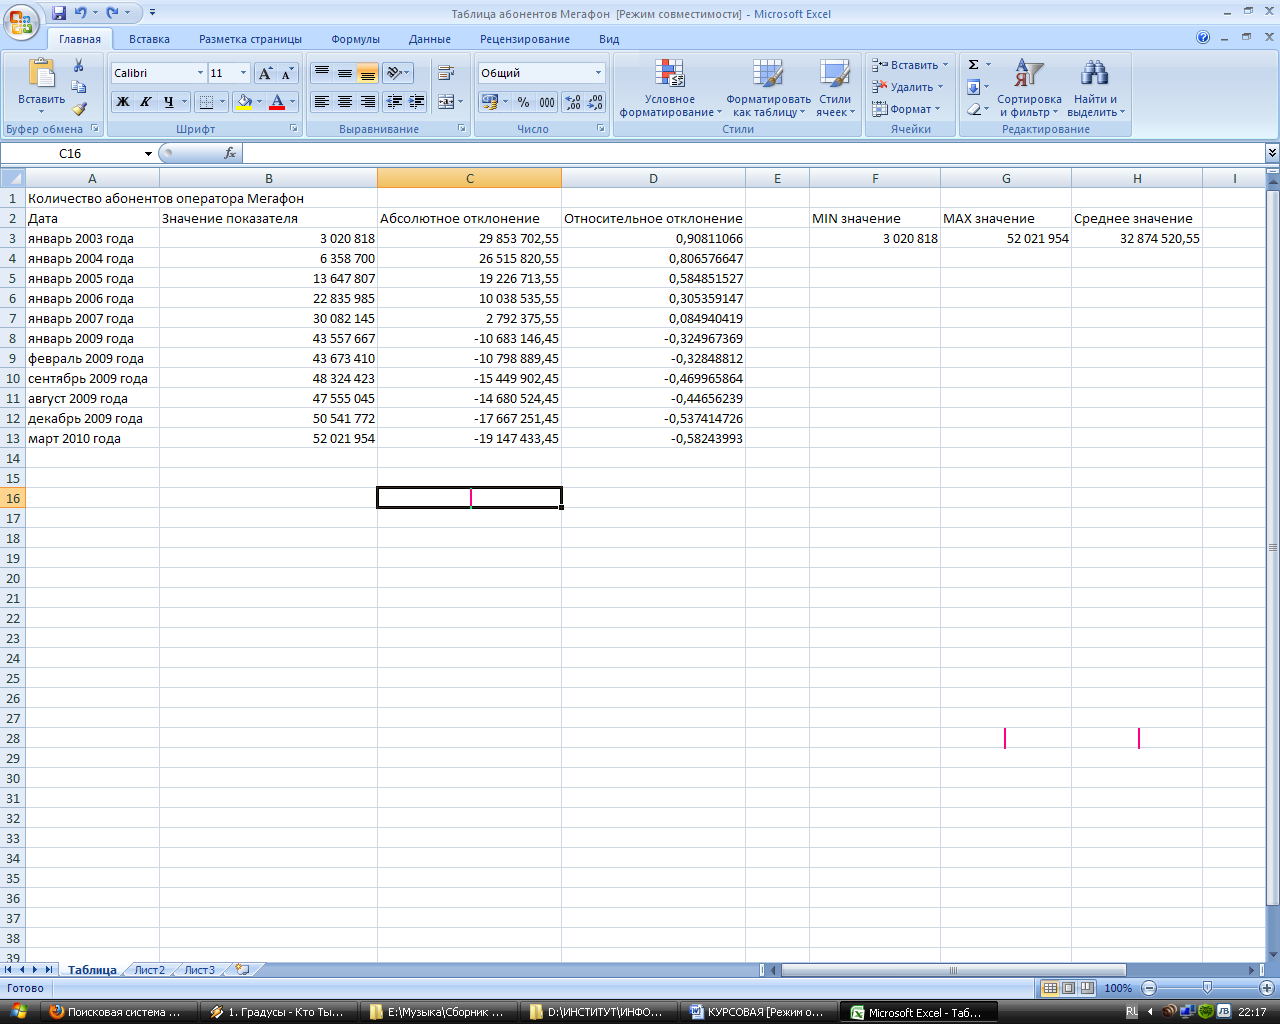1280x1024 pixels.
Task: Open Excel help with the question mark icon
Action: click(x=1203, y=38)
